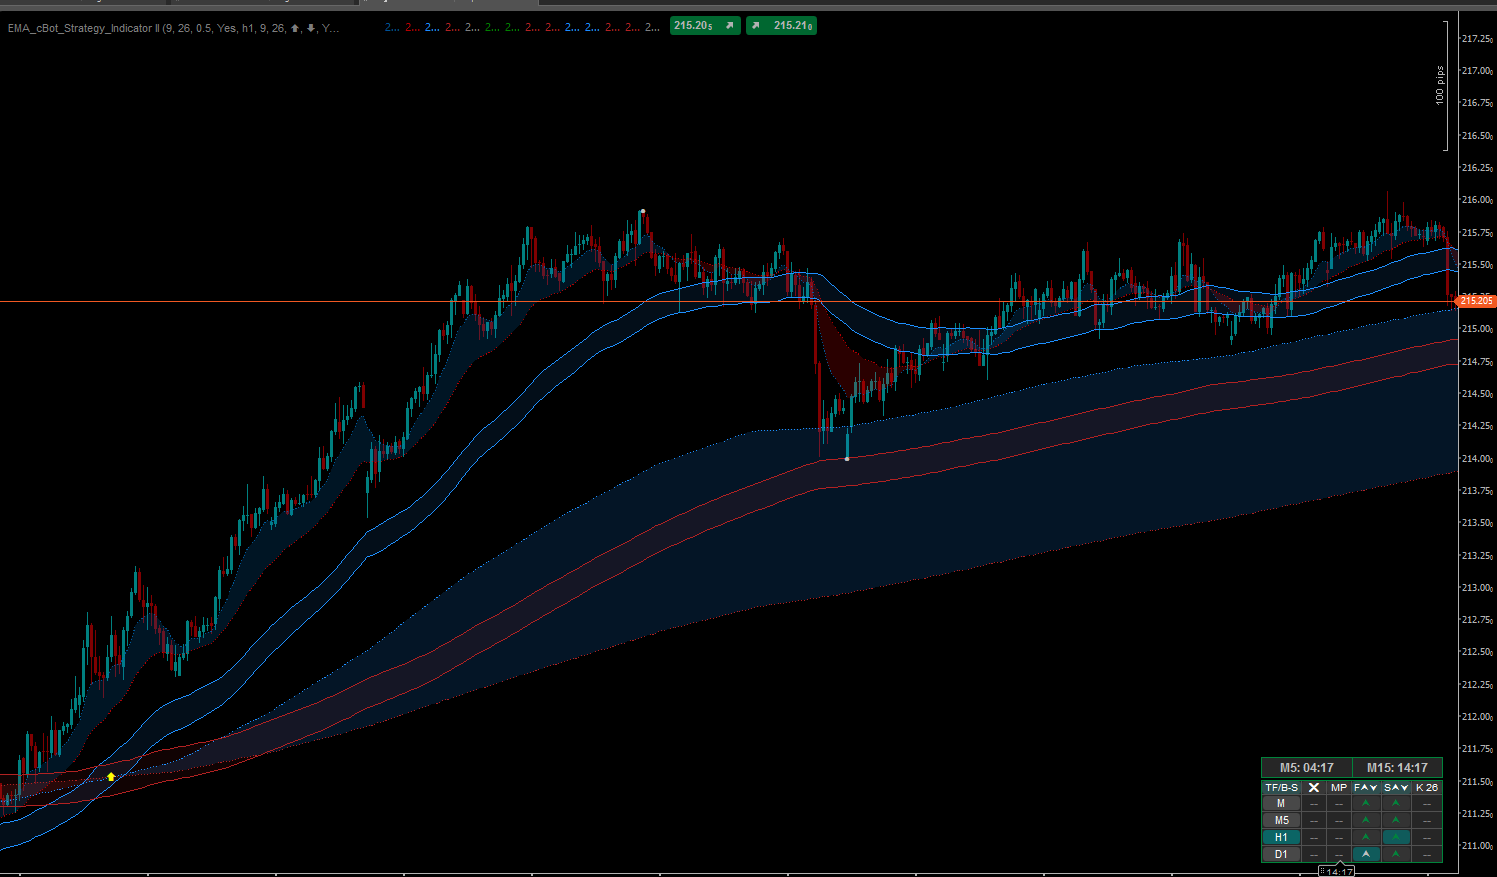Click the 216.00 label on the price axis
1497x877 pixels.
[x=1477, y=200]
